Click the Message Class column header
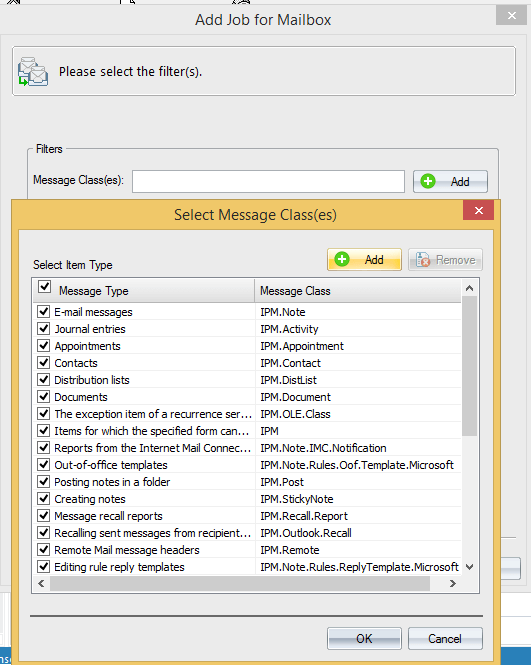Screen dimensions: 531x665 pos(358,291)
